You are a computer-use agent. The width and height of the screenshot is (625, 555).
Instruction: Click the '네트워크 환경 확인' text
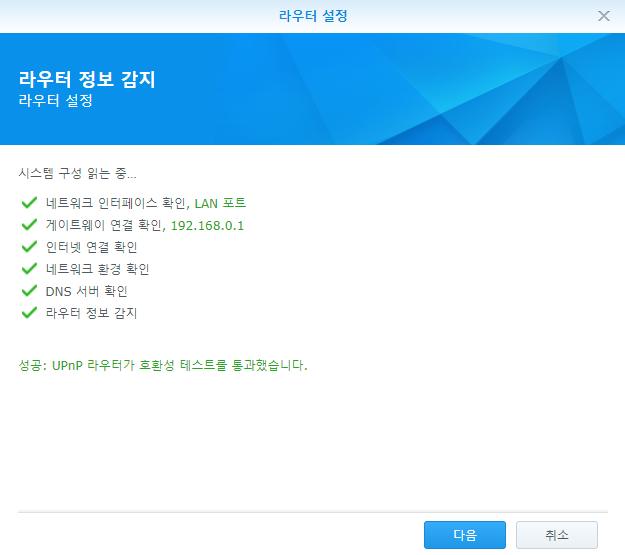98,269
